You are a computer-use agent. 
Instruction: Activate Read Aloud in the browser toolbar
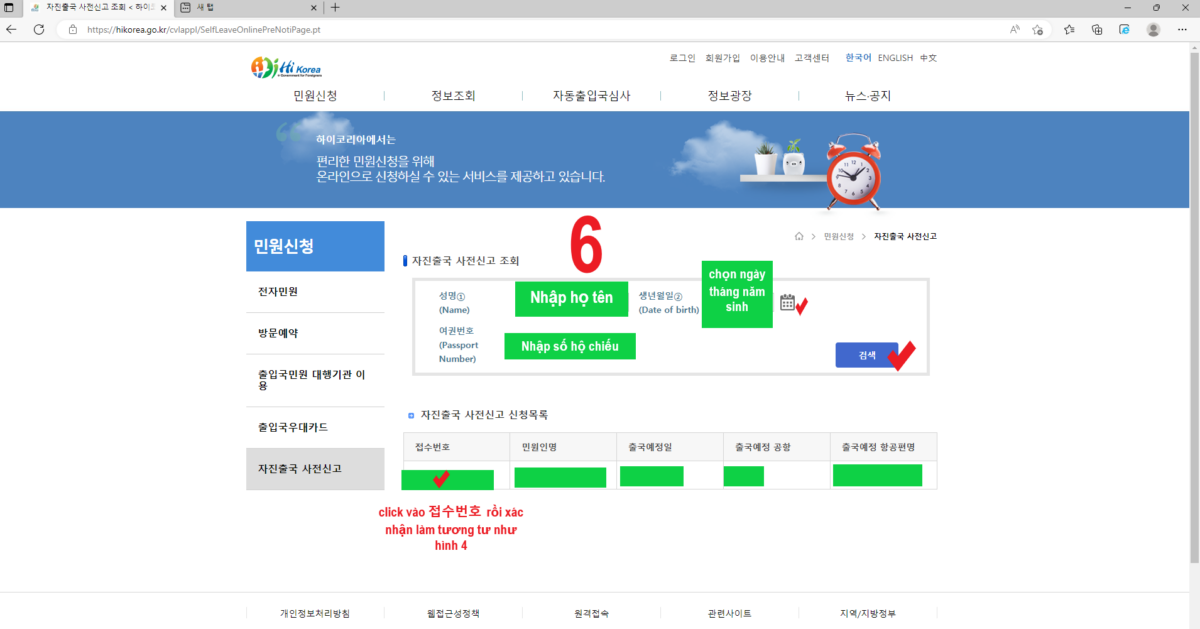[1013, 30]
